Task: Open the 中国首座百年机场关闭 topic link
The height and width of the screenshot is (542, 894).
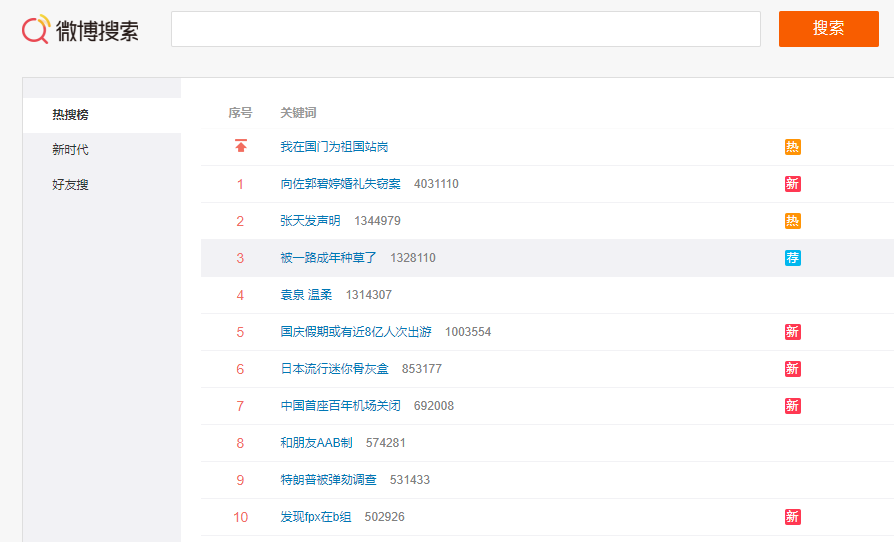Action: pyautogui.click(x=340, y=406)
